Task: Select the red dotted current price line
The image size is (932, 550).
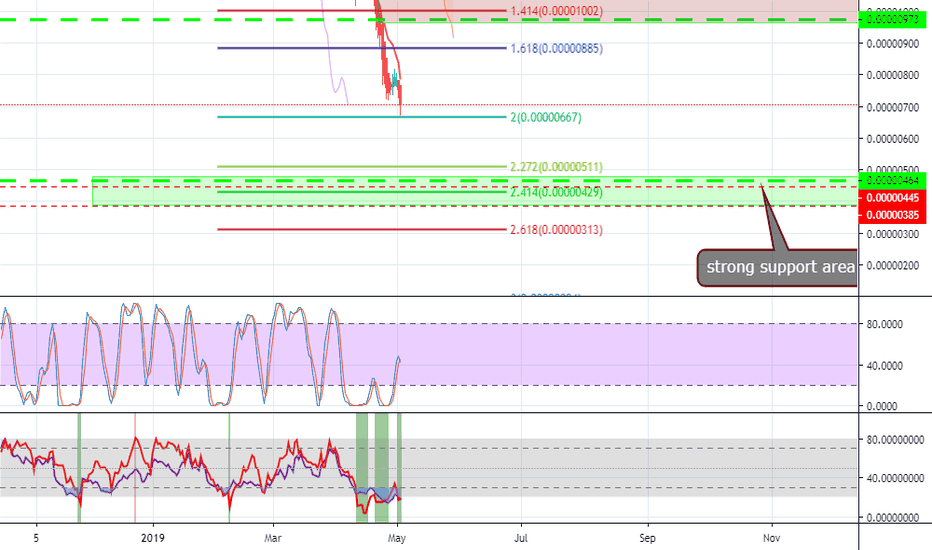Action: point(429,105)
